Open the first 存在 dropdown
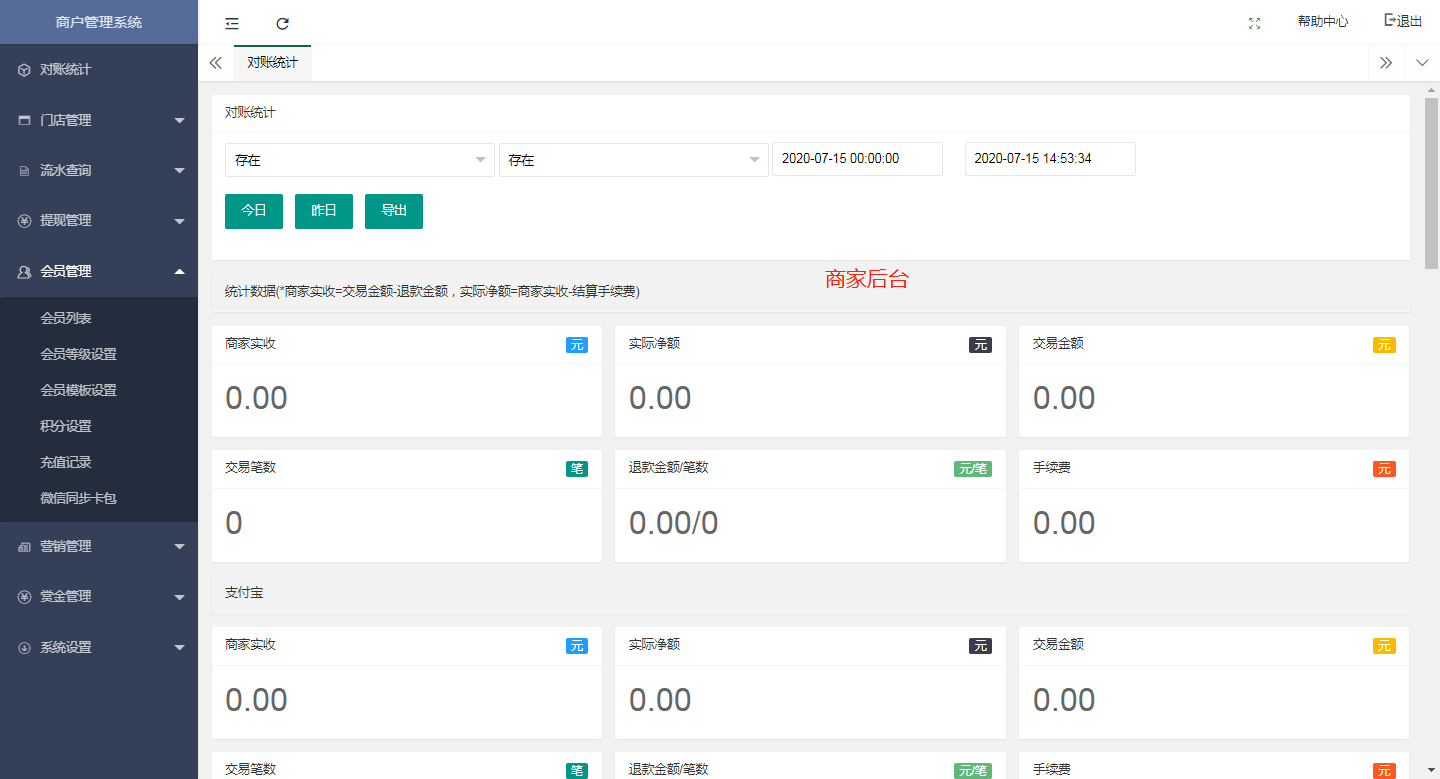This screenshot has height=779, width=1440. click(360, 160)
